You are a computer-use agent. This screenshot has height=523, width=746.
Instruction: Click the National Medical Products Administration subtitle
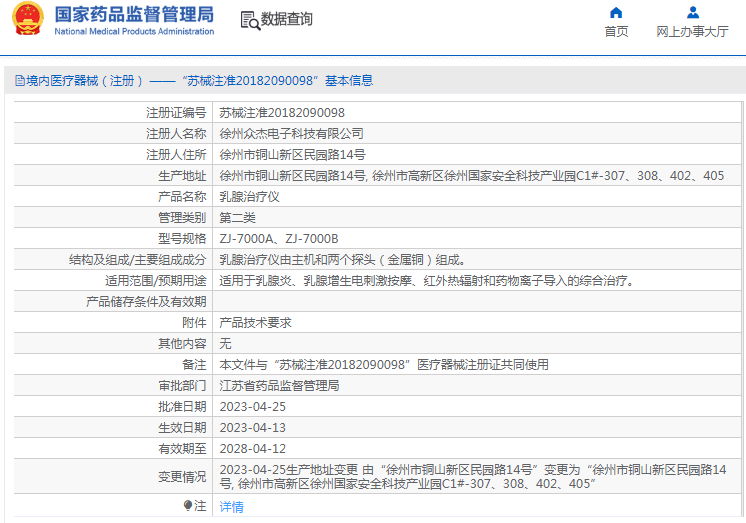click(x=134, y=32)
